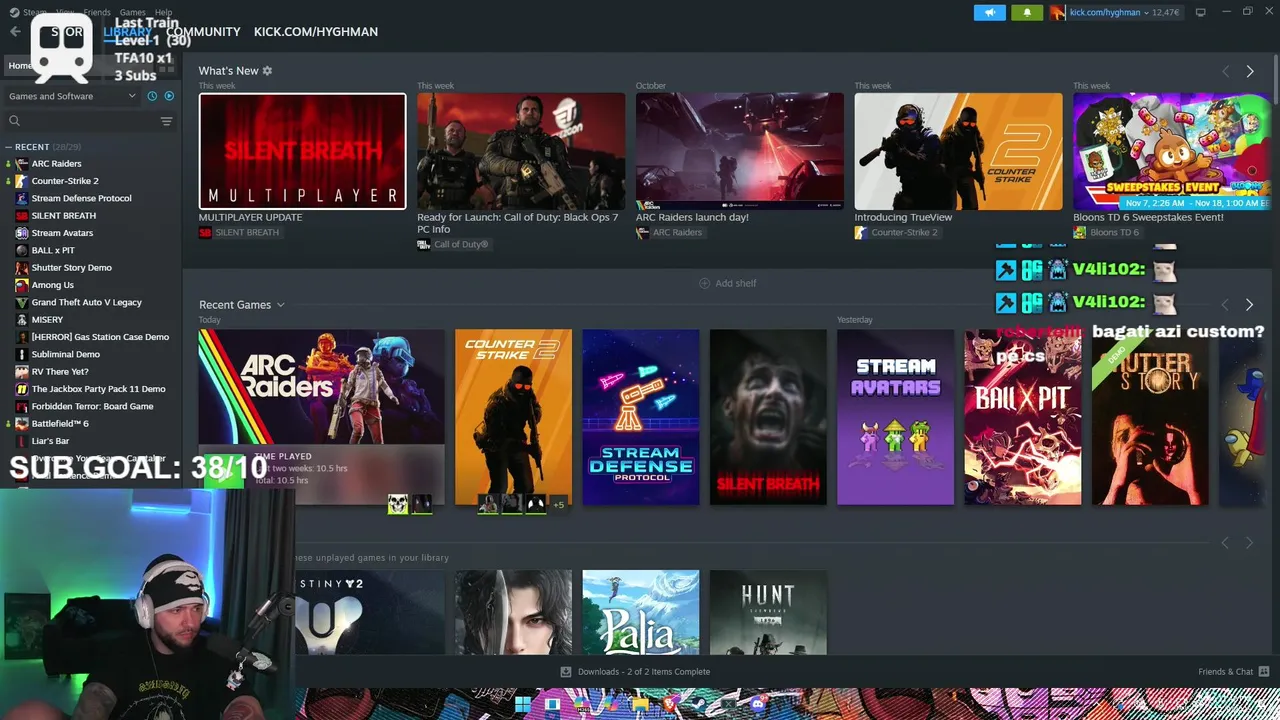Click the library search field
This screenshot has width=1280, height=720.
[80, 121]
